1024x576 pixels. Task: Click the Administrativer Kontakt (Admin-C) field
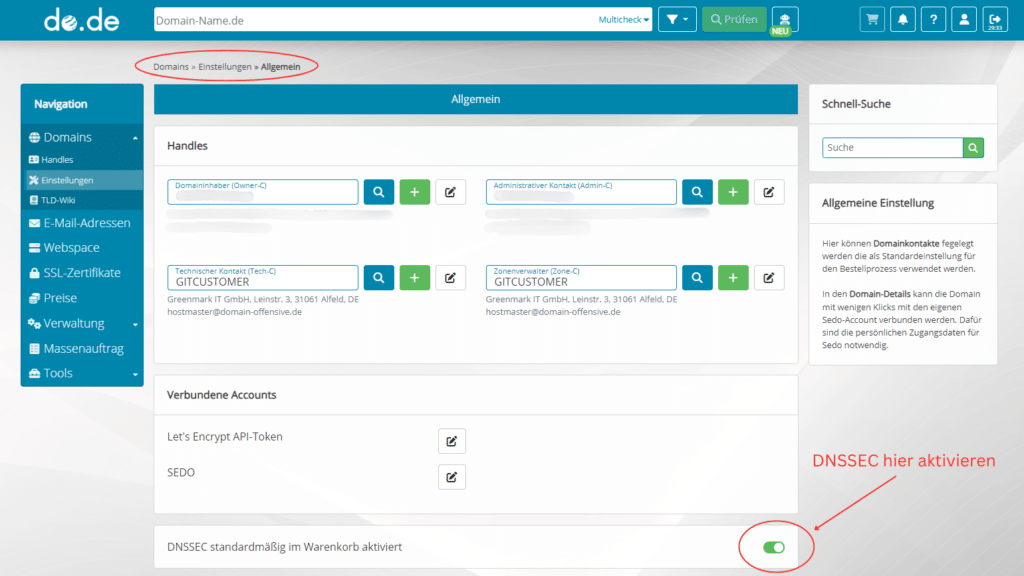tap(581, 192)
